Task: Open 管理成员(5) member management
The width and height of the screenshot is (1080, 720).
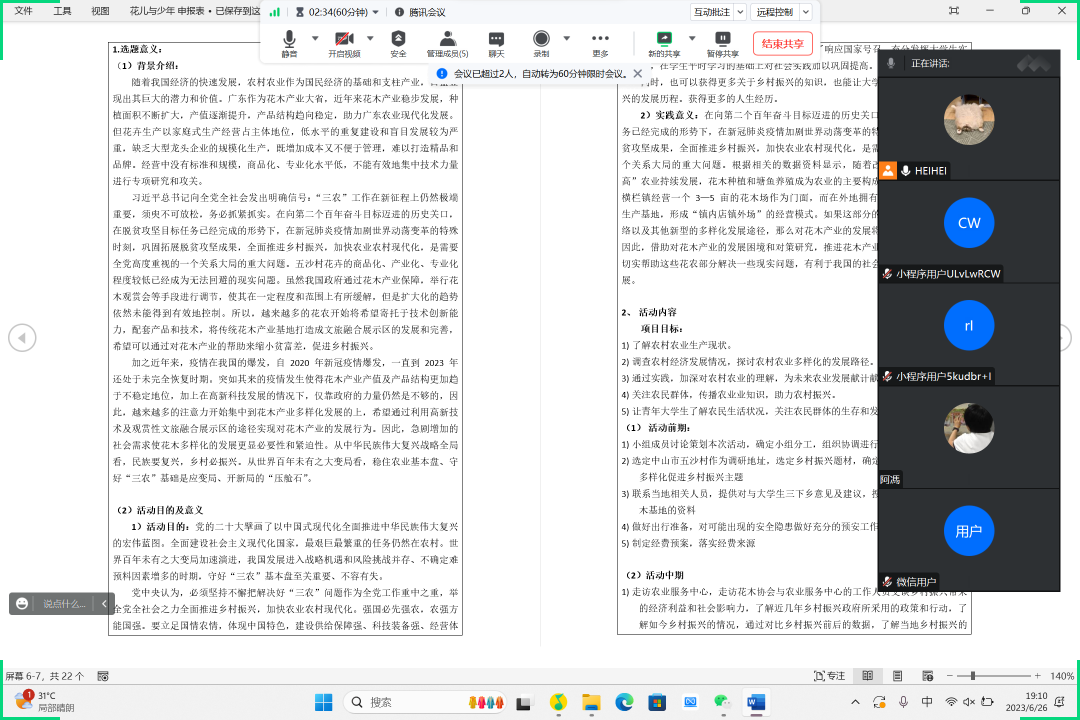Action: (x=447, y=43)
